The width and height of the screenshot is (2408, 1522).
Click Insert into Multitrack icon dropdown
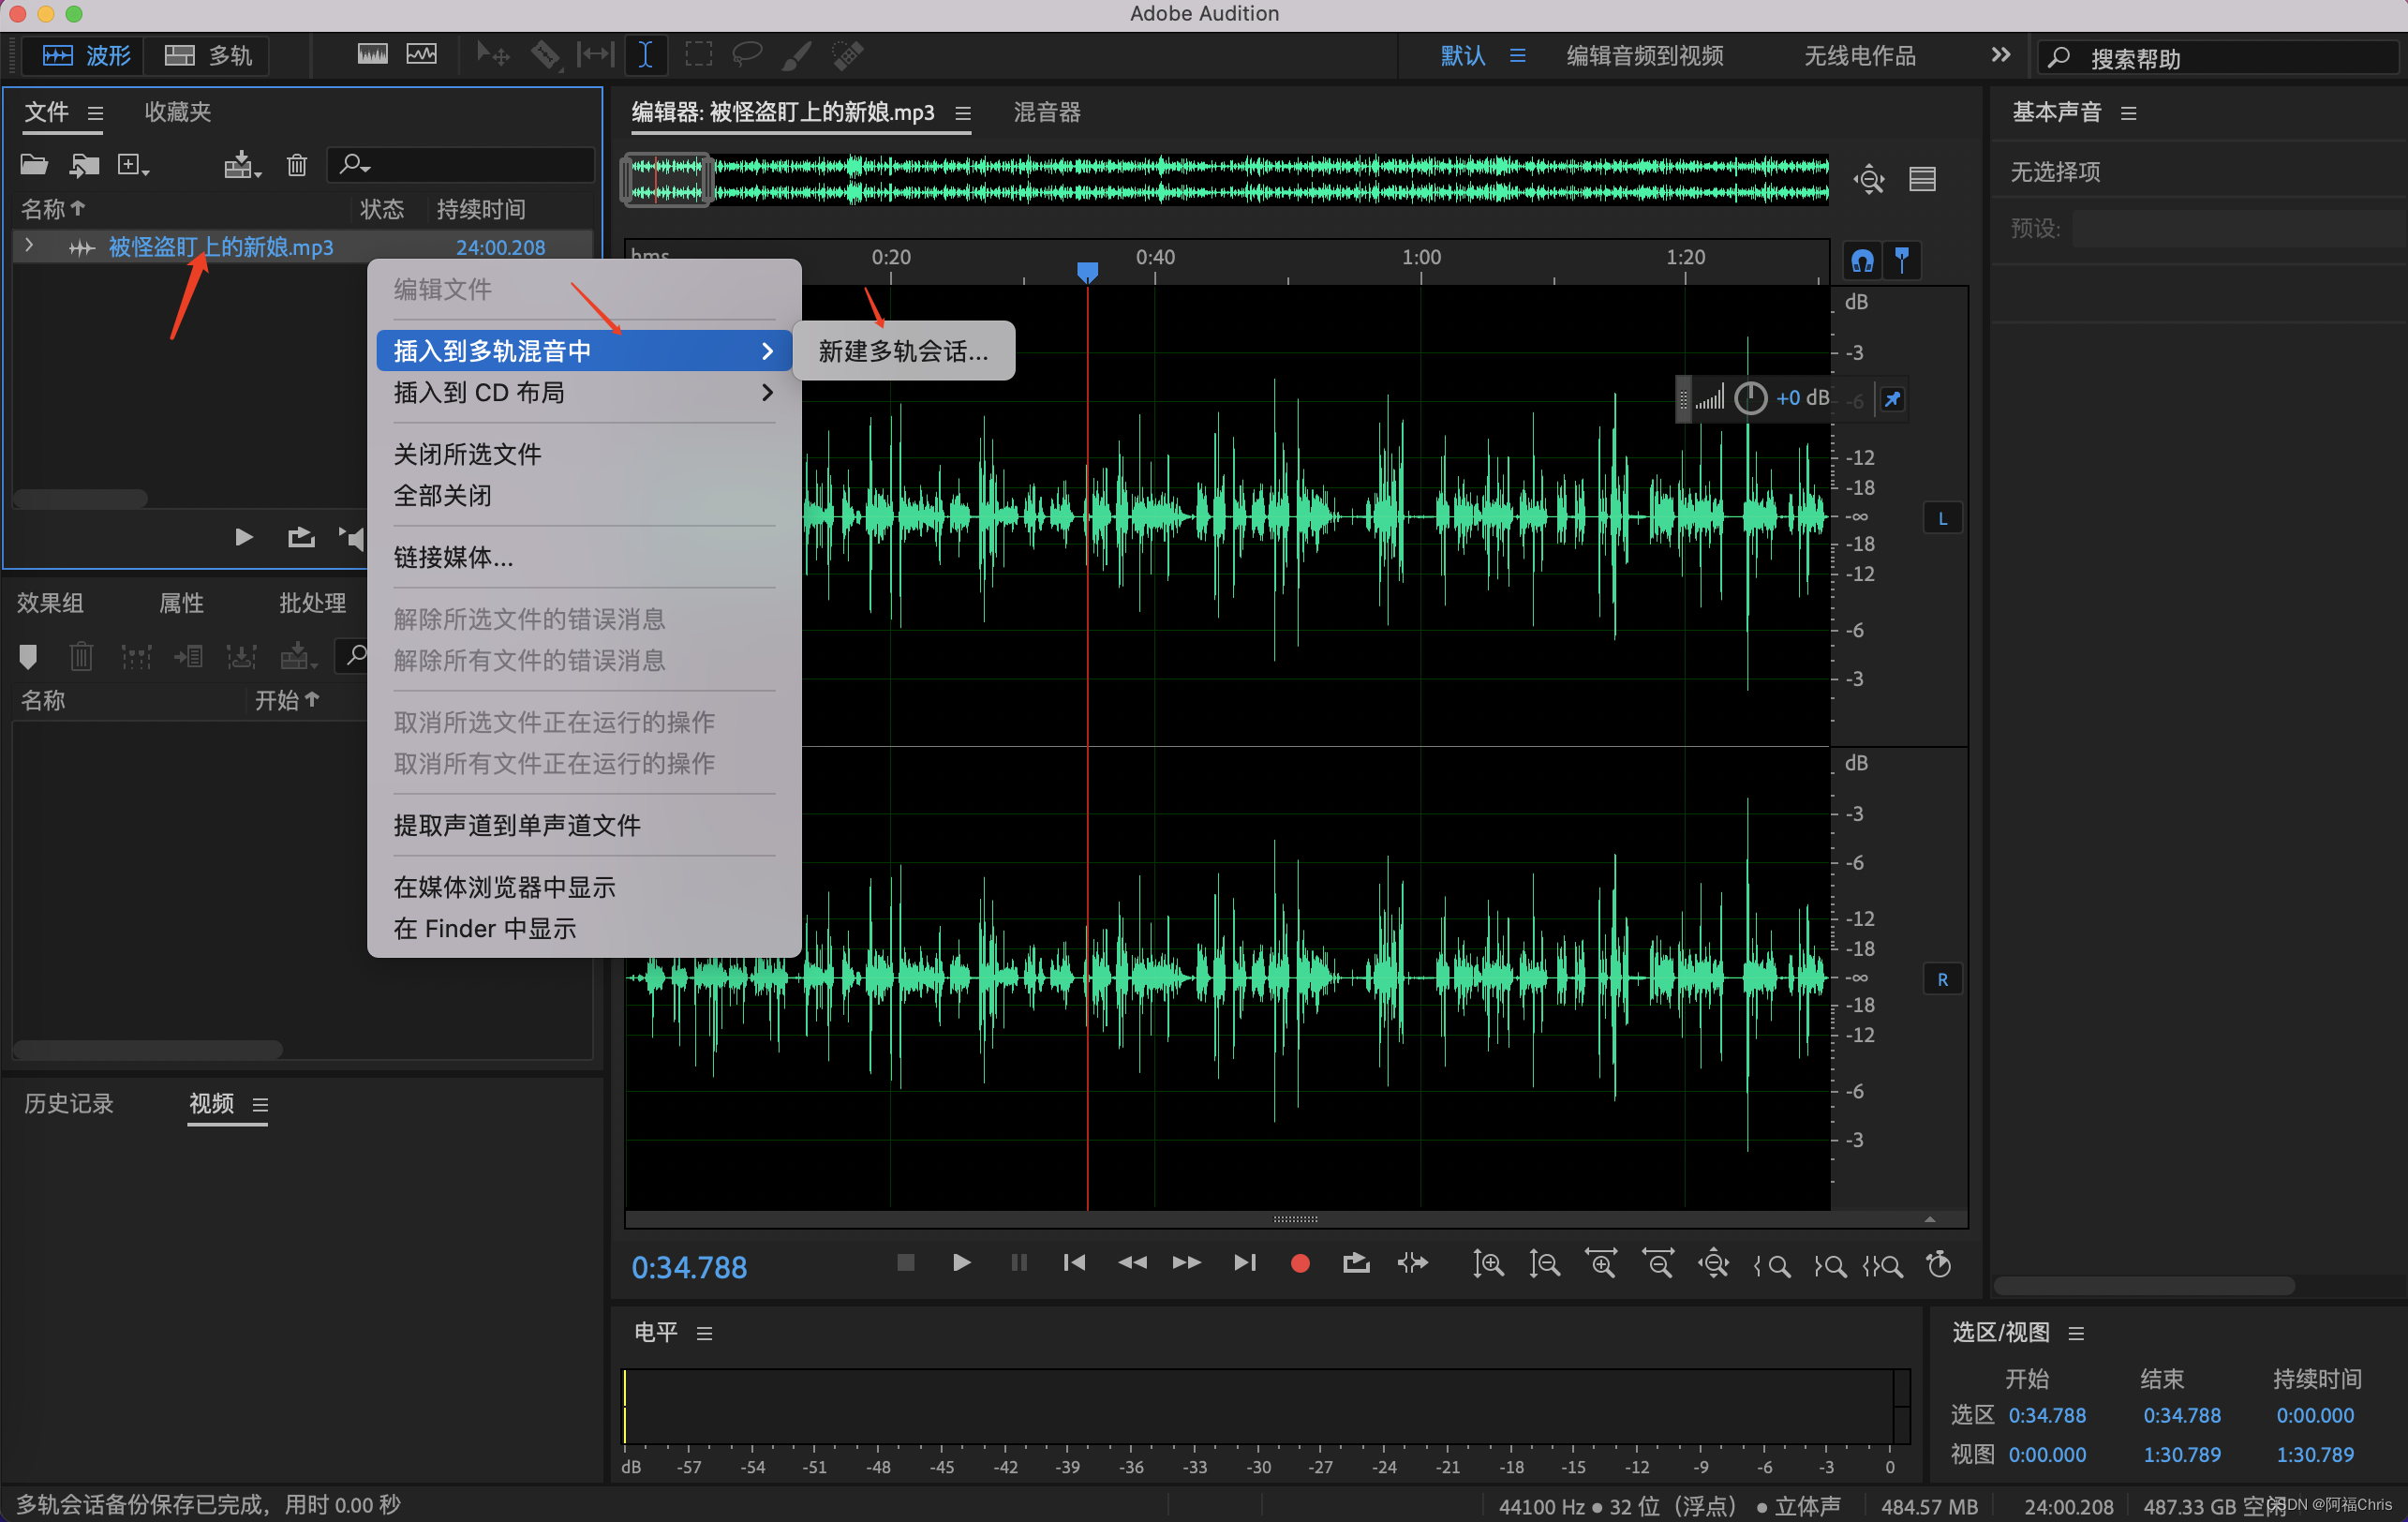(241, 165)
